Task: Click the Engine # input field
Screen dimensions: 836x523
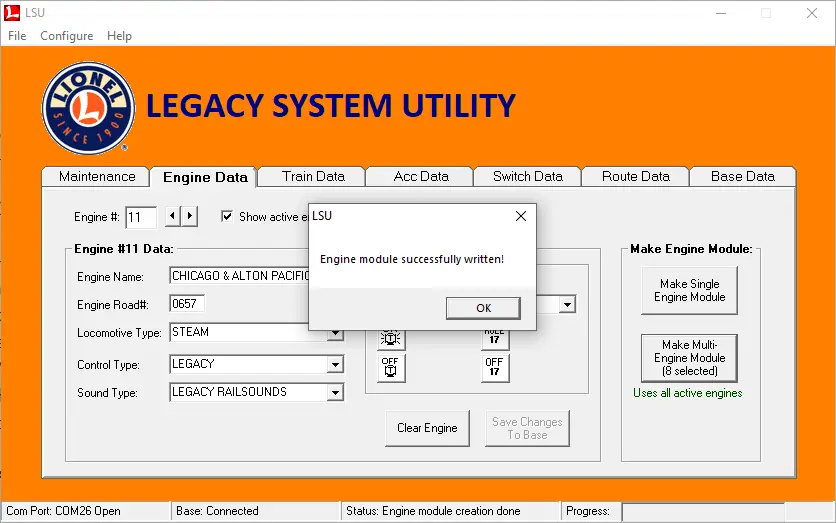Action: [141, 217]
